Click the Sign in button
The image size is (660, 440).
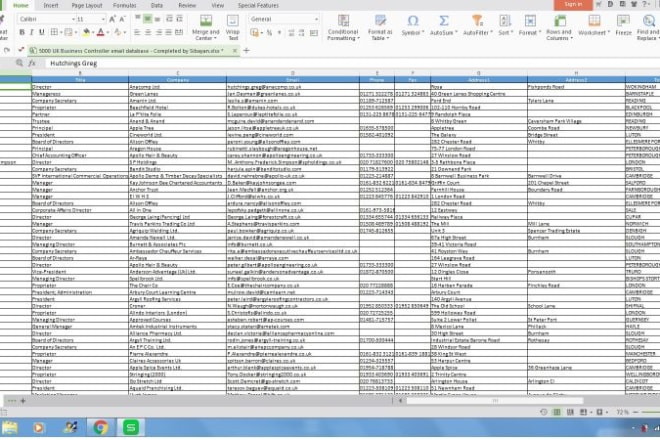click(573, 5)
